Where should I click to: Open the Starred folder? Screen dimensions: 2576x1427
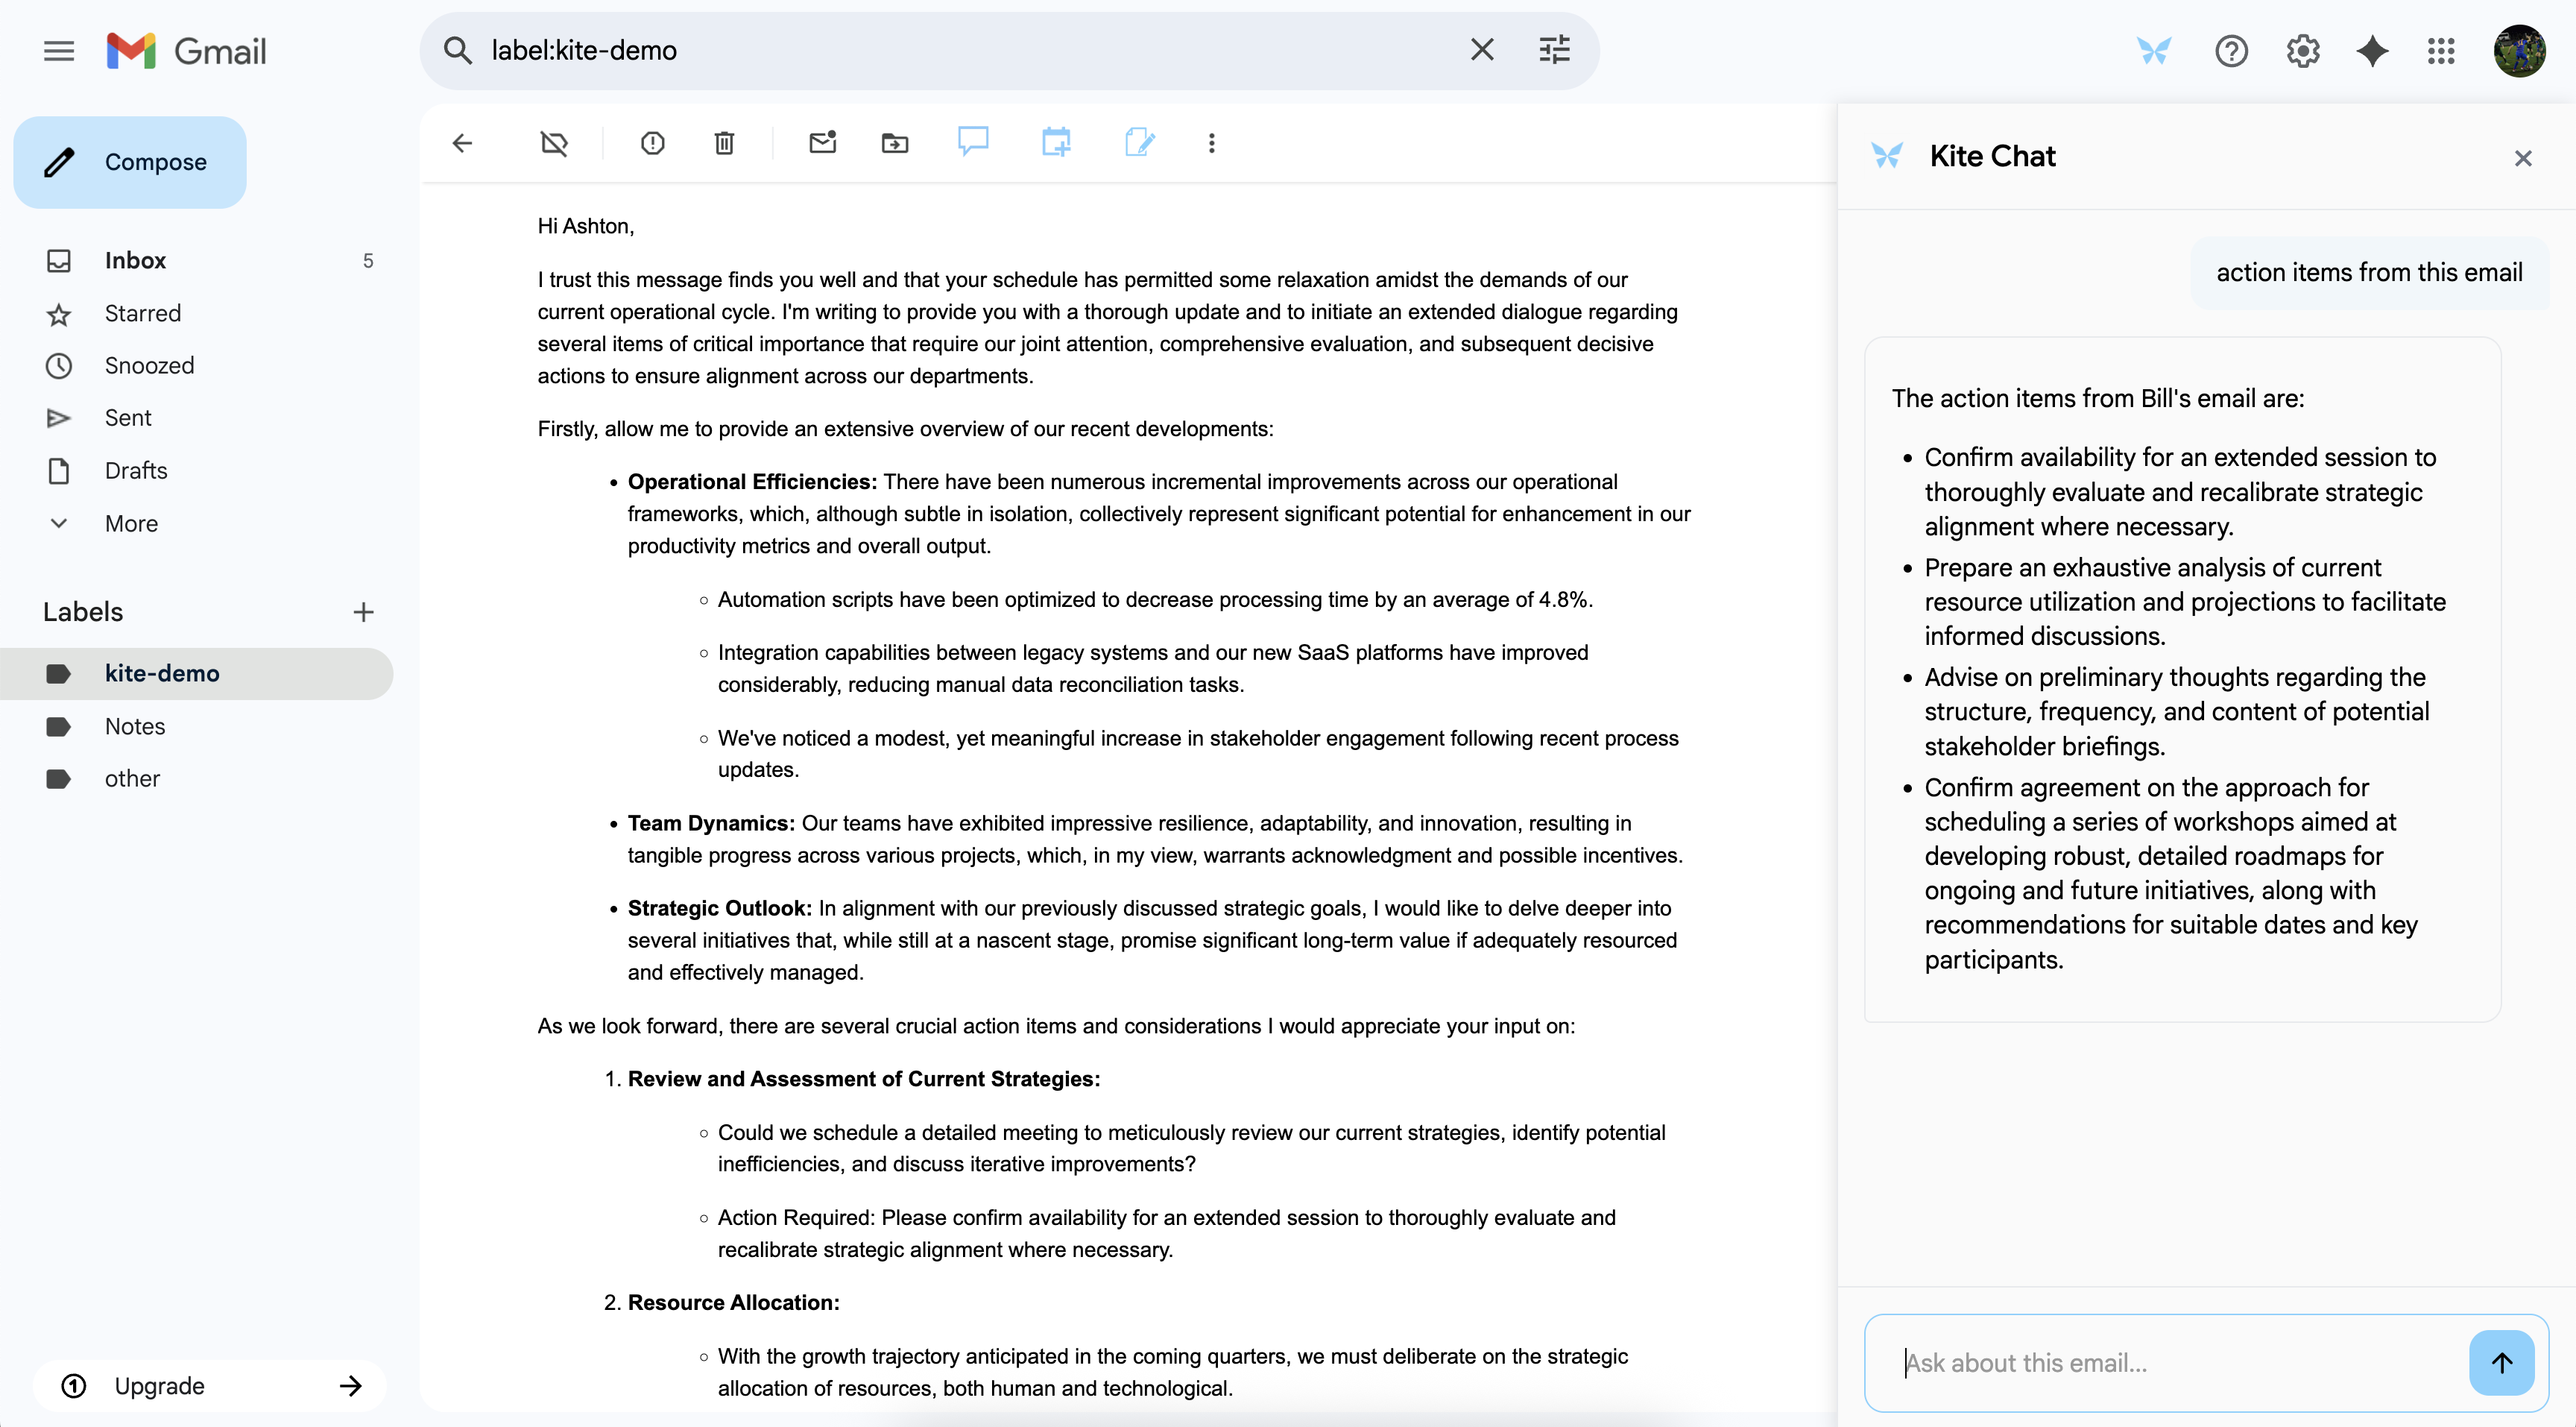tap(143, 313)
